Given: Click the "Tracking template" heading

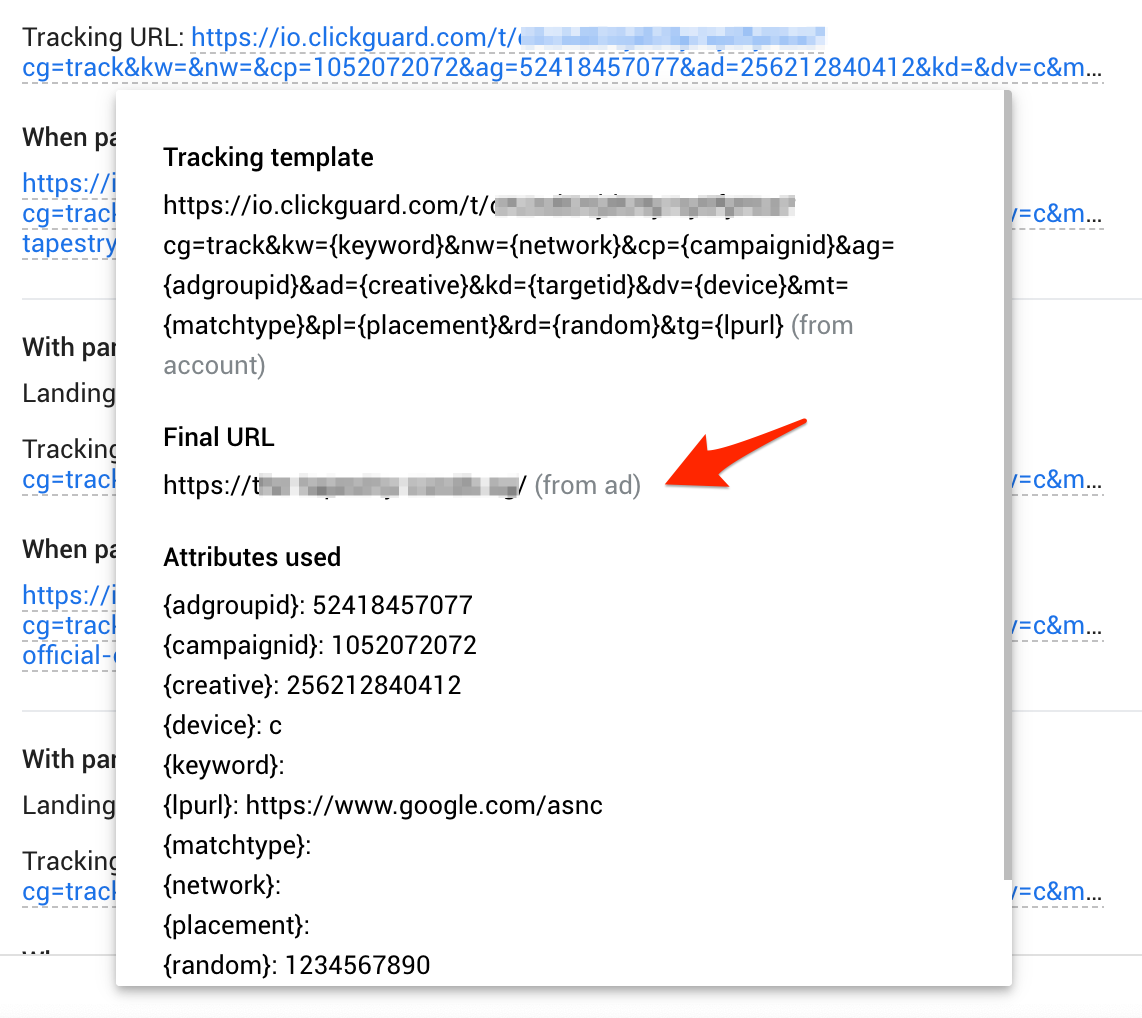Looking at the screenshot, I should click(268, 158).
